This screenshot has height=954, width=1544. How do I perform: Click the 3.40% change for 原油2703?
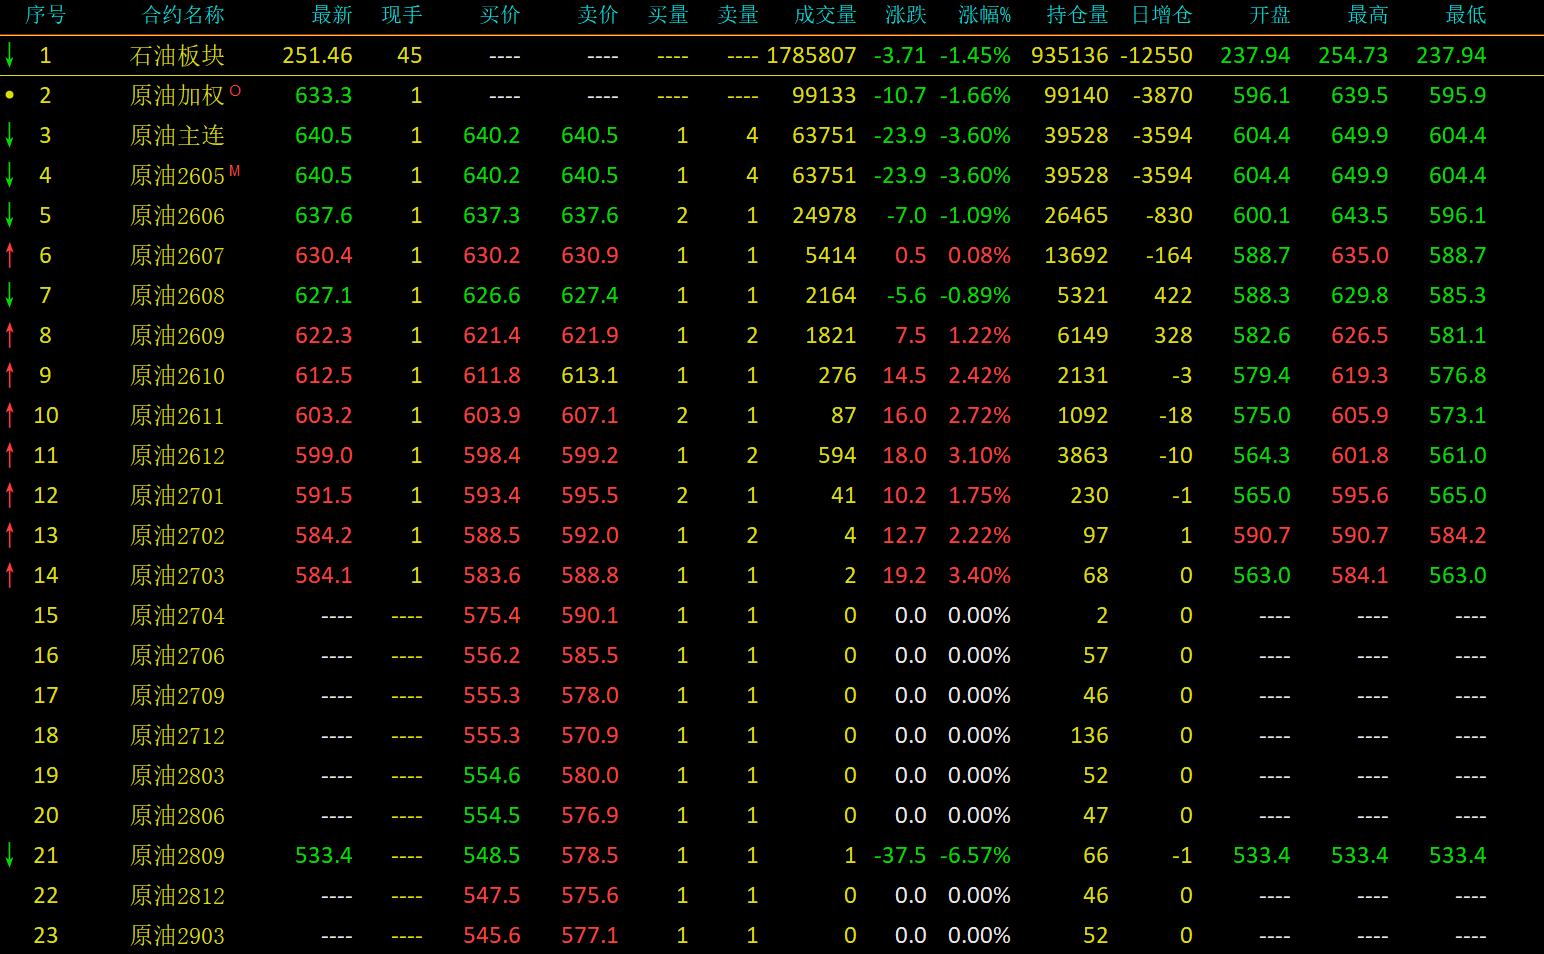(979, 576)
